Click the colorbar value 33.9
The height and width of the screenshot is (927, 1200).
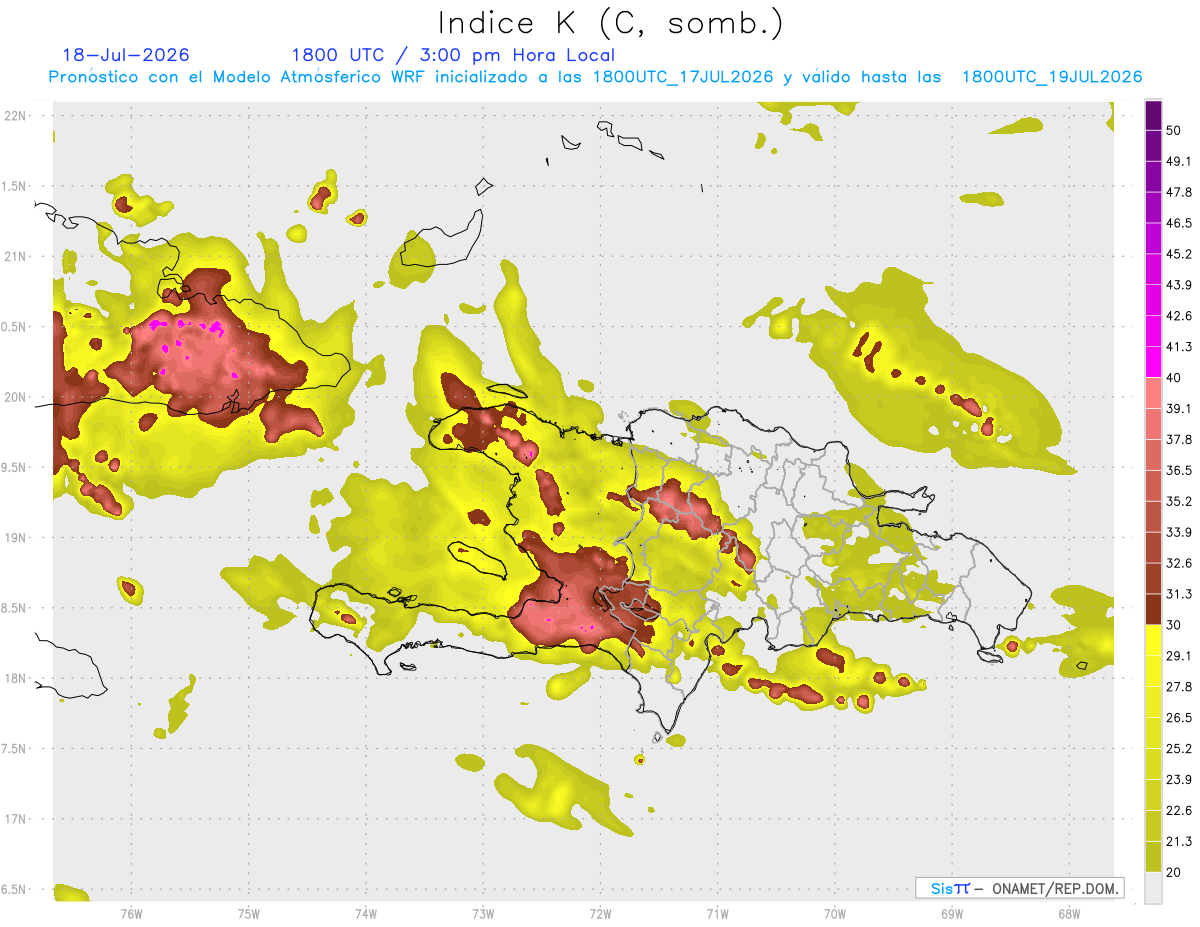1178,532
